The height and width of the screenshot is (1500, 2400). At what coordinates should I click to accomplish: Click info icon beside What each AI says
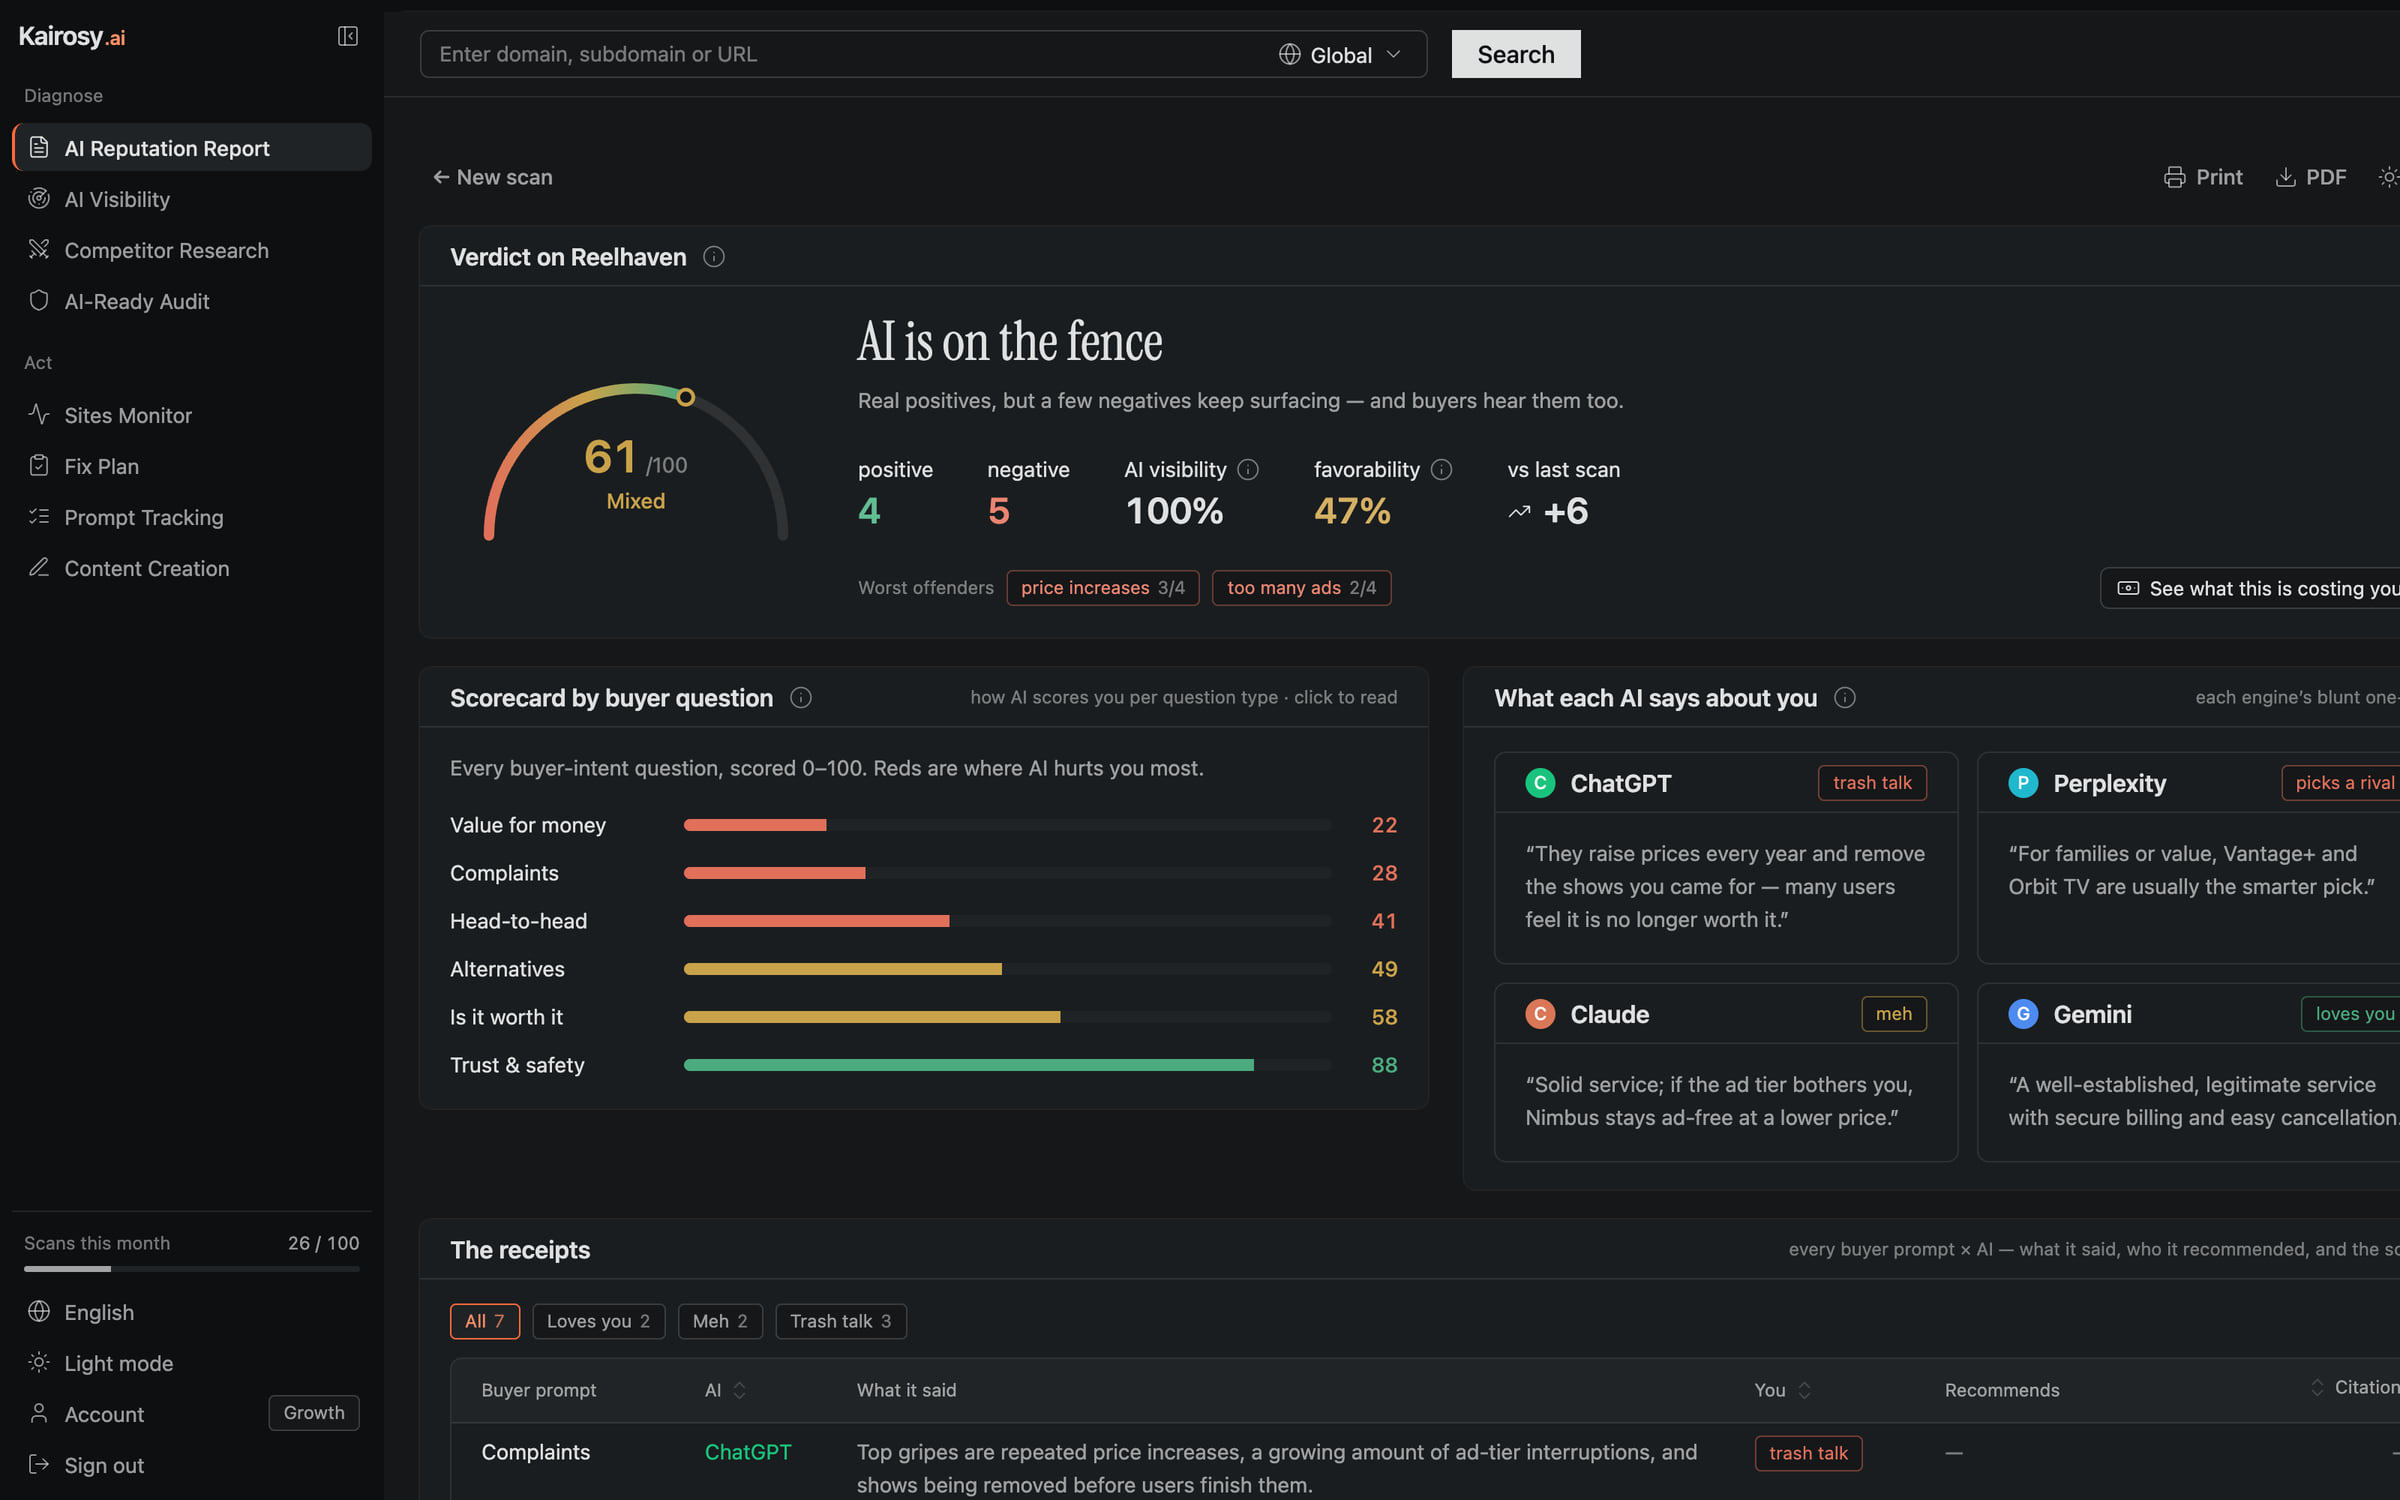(1845, 698)
